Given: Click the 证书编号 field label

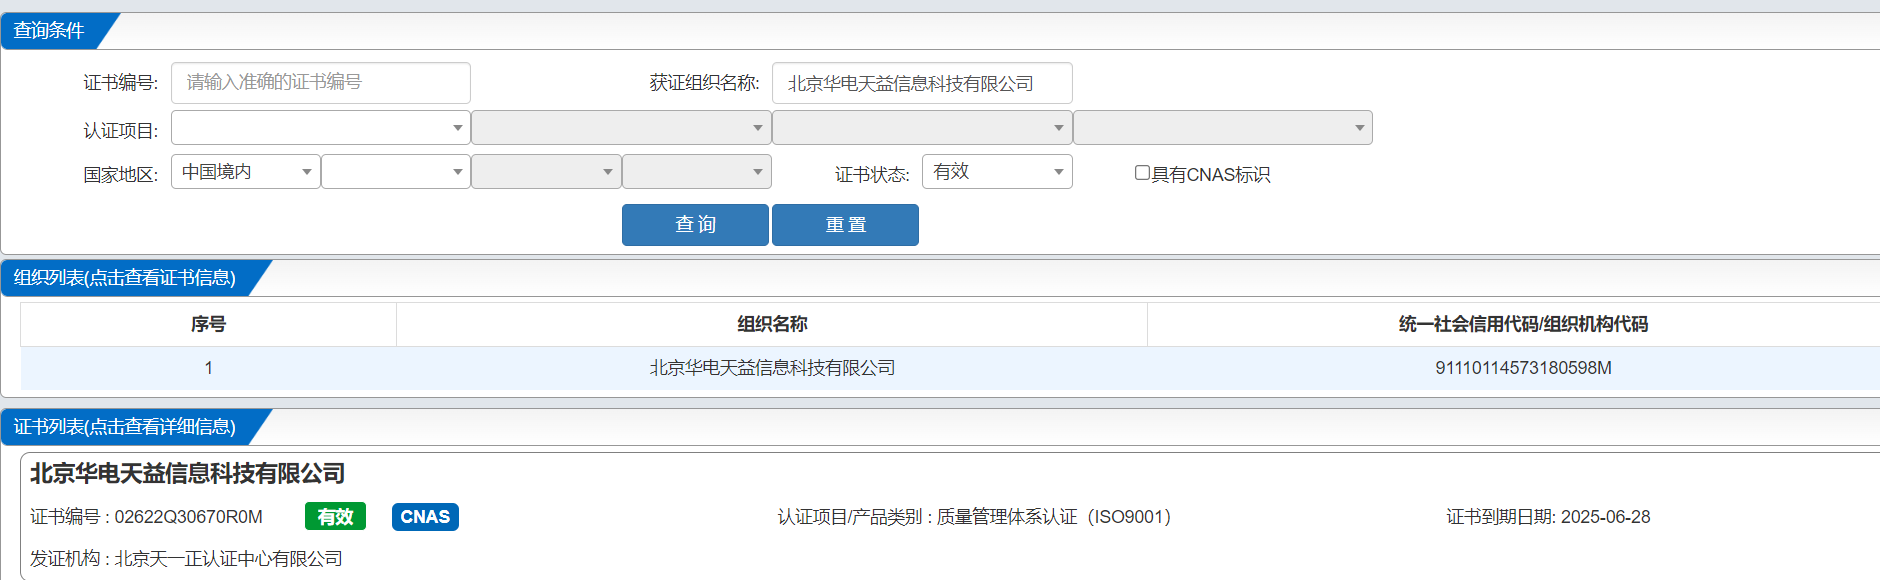Looking at the screenshot, I should (120, 83).
